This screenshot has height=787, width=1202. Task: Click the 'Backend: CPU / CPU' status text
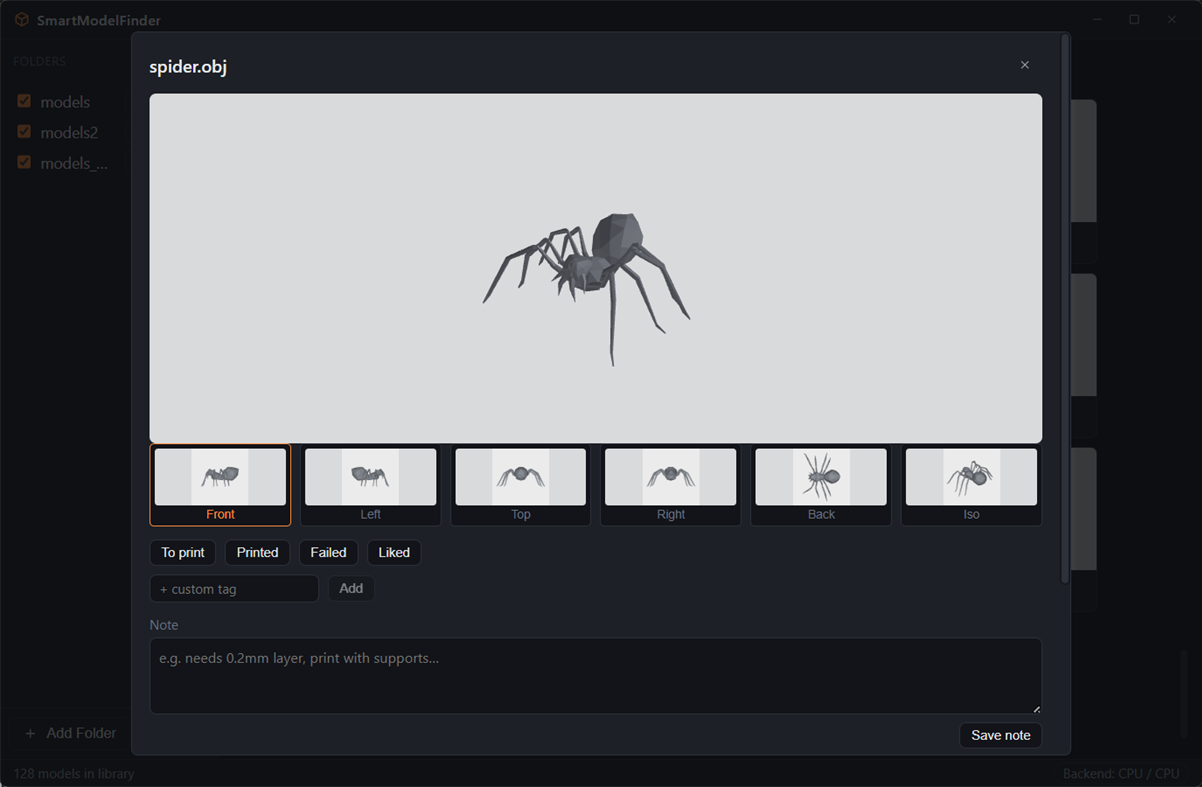click(x=1121, y=773)
